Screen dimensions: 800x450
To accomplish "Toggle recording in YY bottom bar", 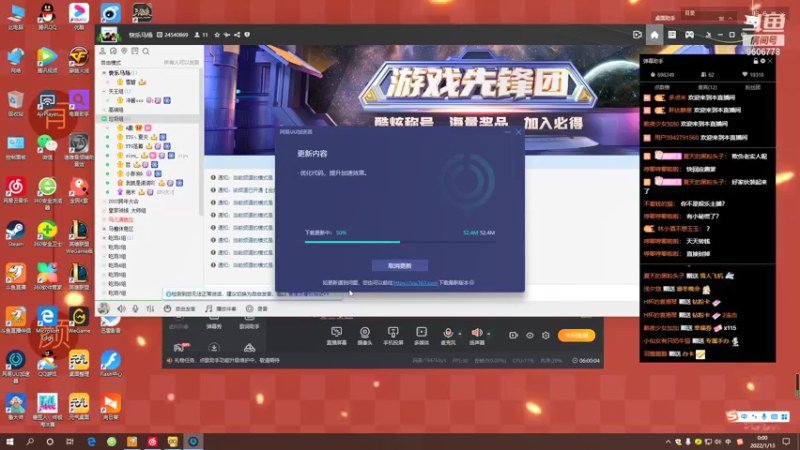I will (x=257, y=309).
